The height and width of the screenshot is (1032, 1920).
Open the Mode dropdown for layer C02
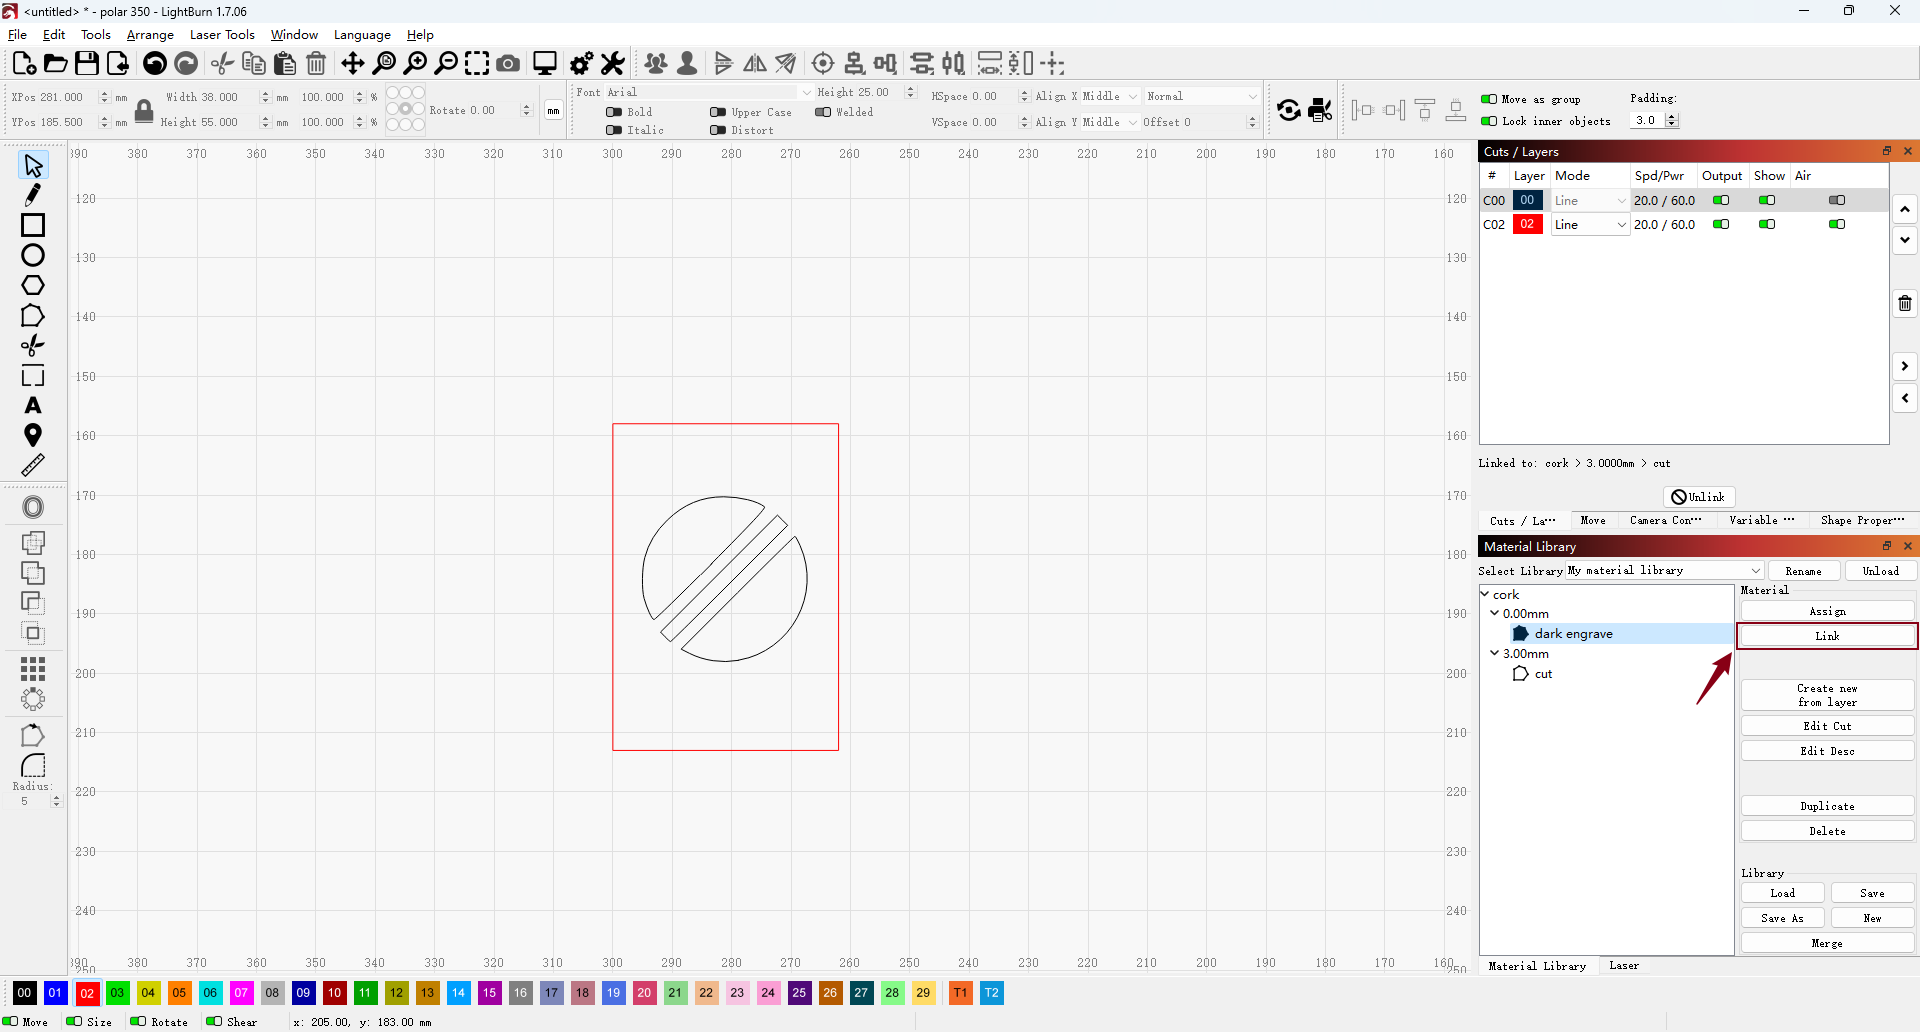[1590, 225]
